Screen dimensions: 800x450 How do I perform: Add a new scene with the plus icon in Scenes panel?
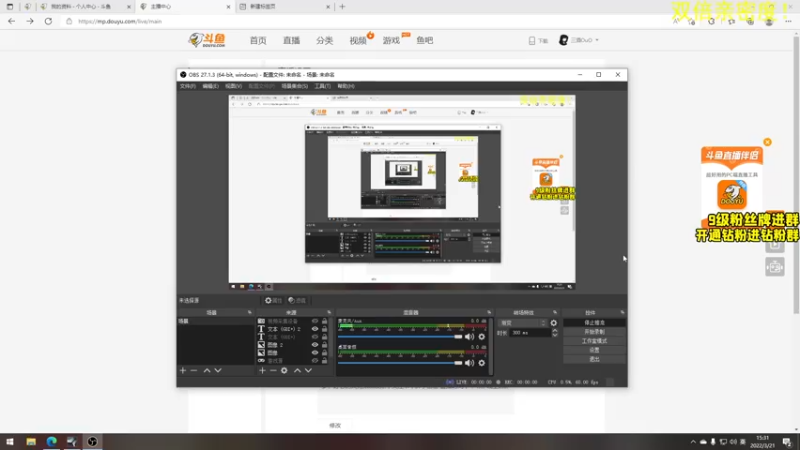pos(183,370)
